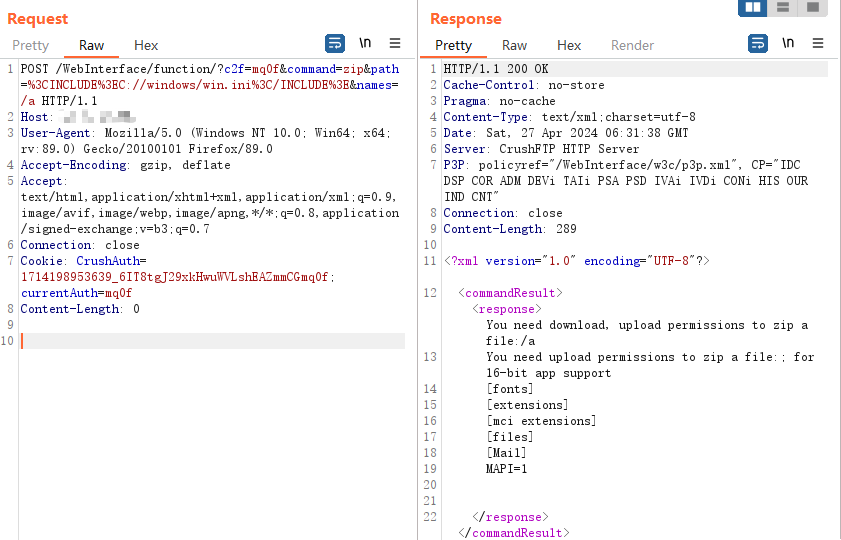Open the Response Render tab

[632, 46]
